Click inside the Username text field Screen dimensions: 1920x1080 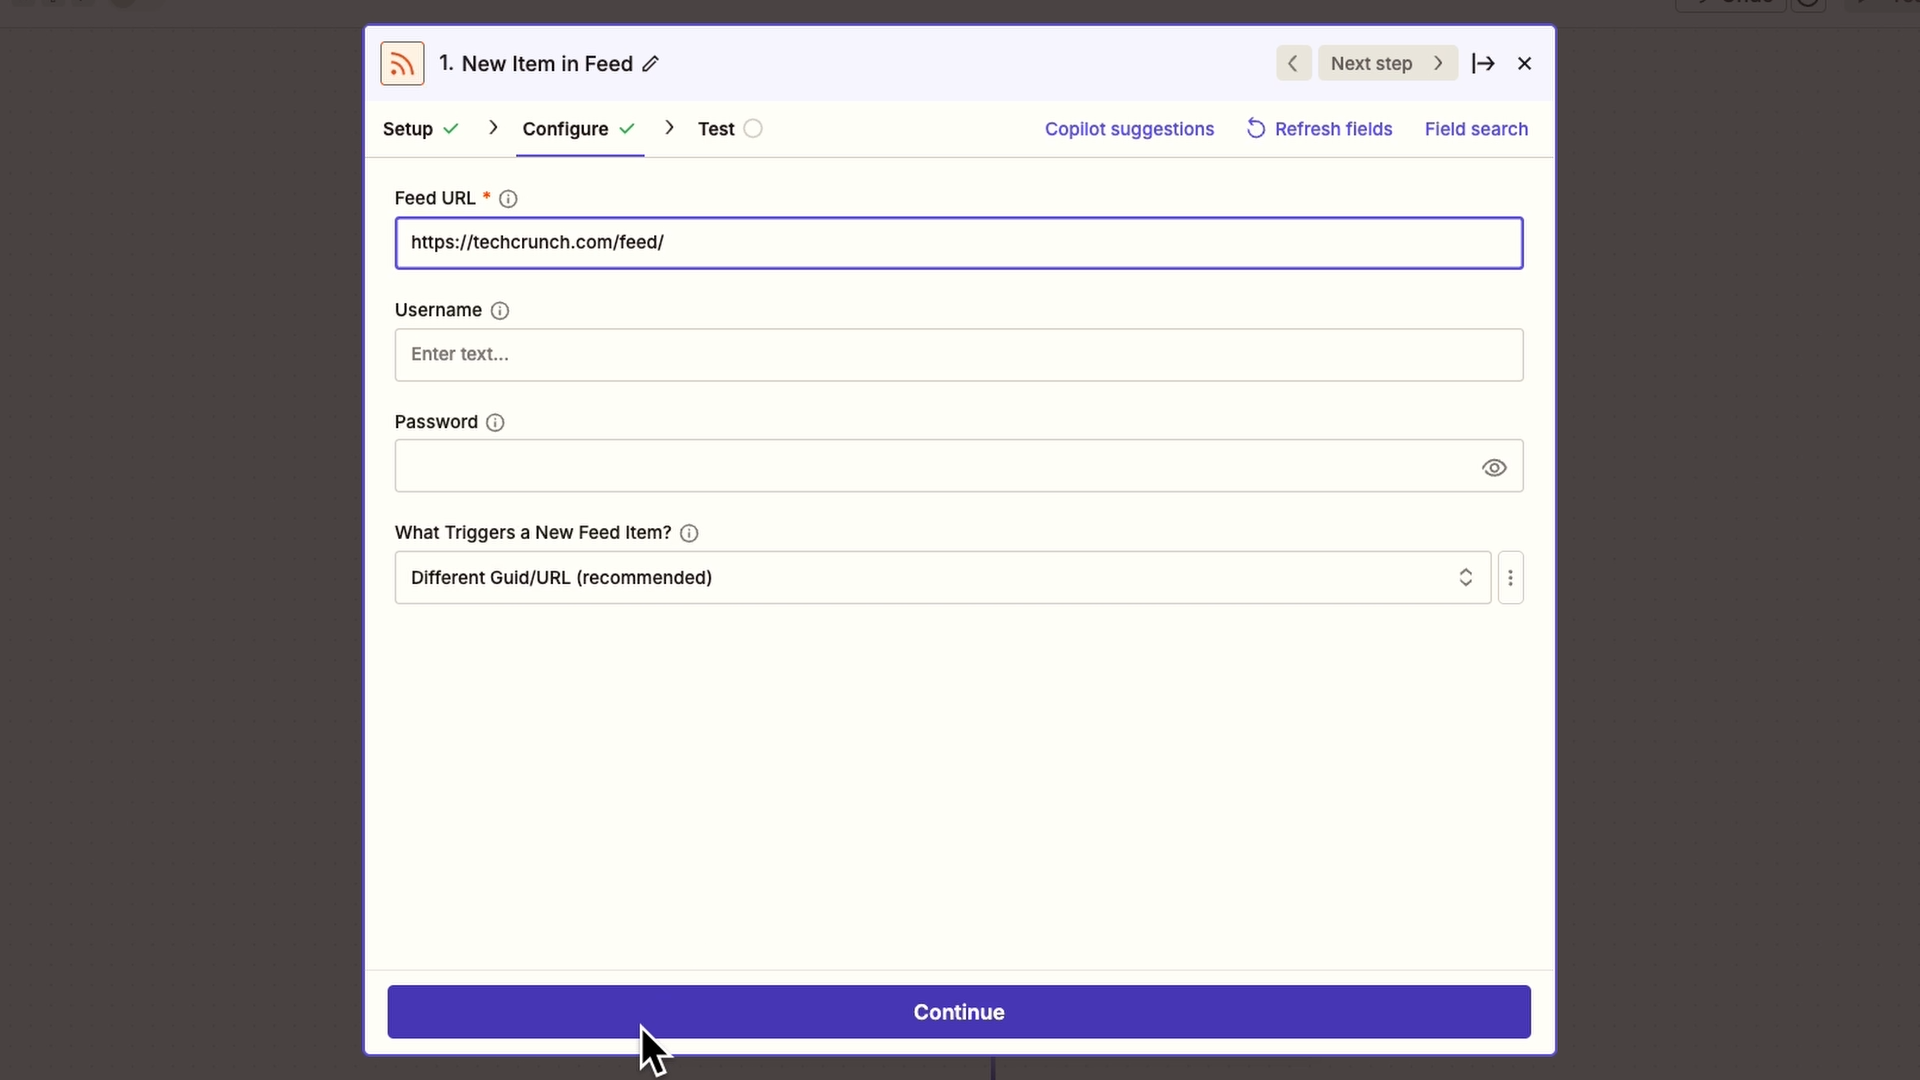click(x=958, y=355)
